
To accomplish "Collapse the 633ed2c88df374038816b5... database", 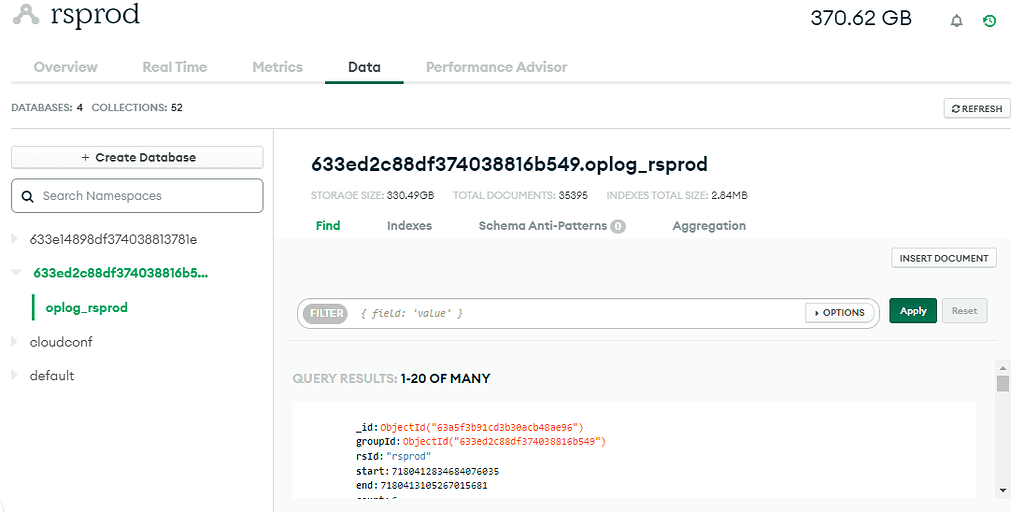I will click(15, 273).
